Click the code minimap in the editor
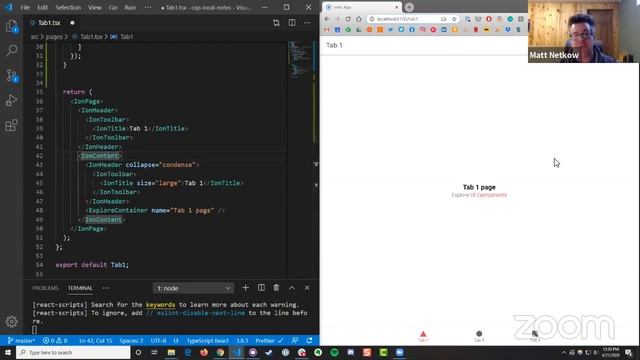 (x=300, y=59)
